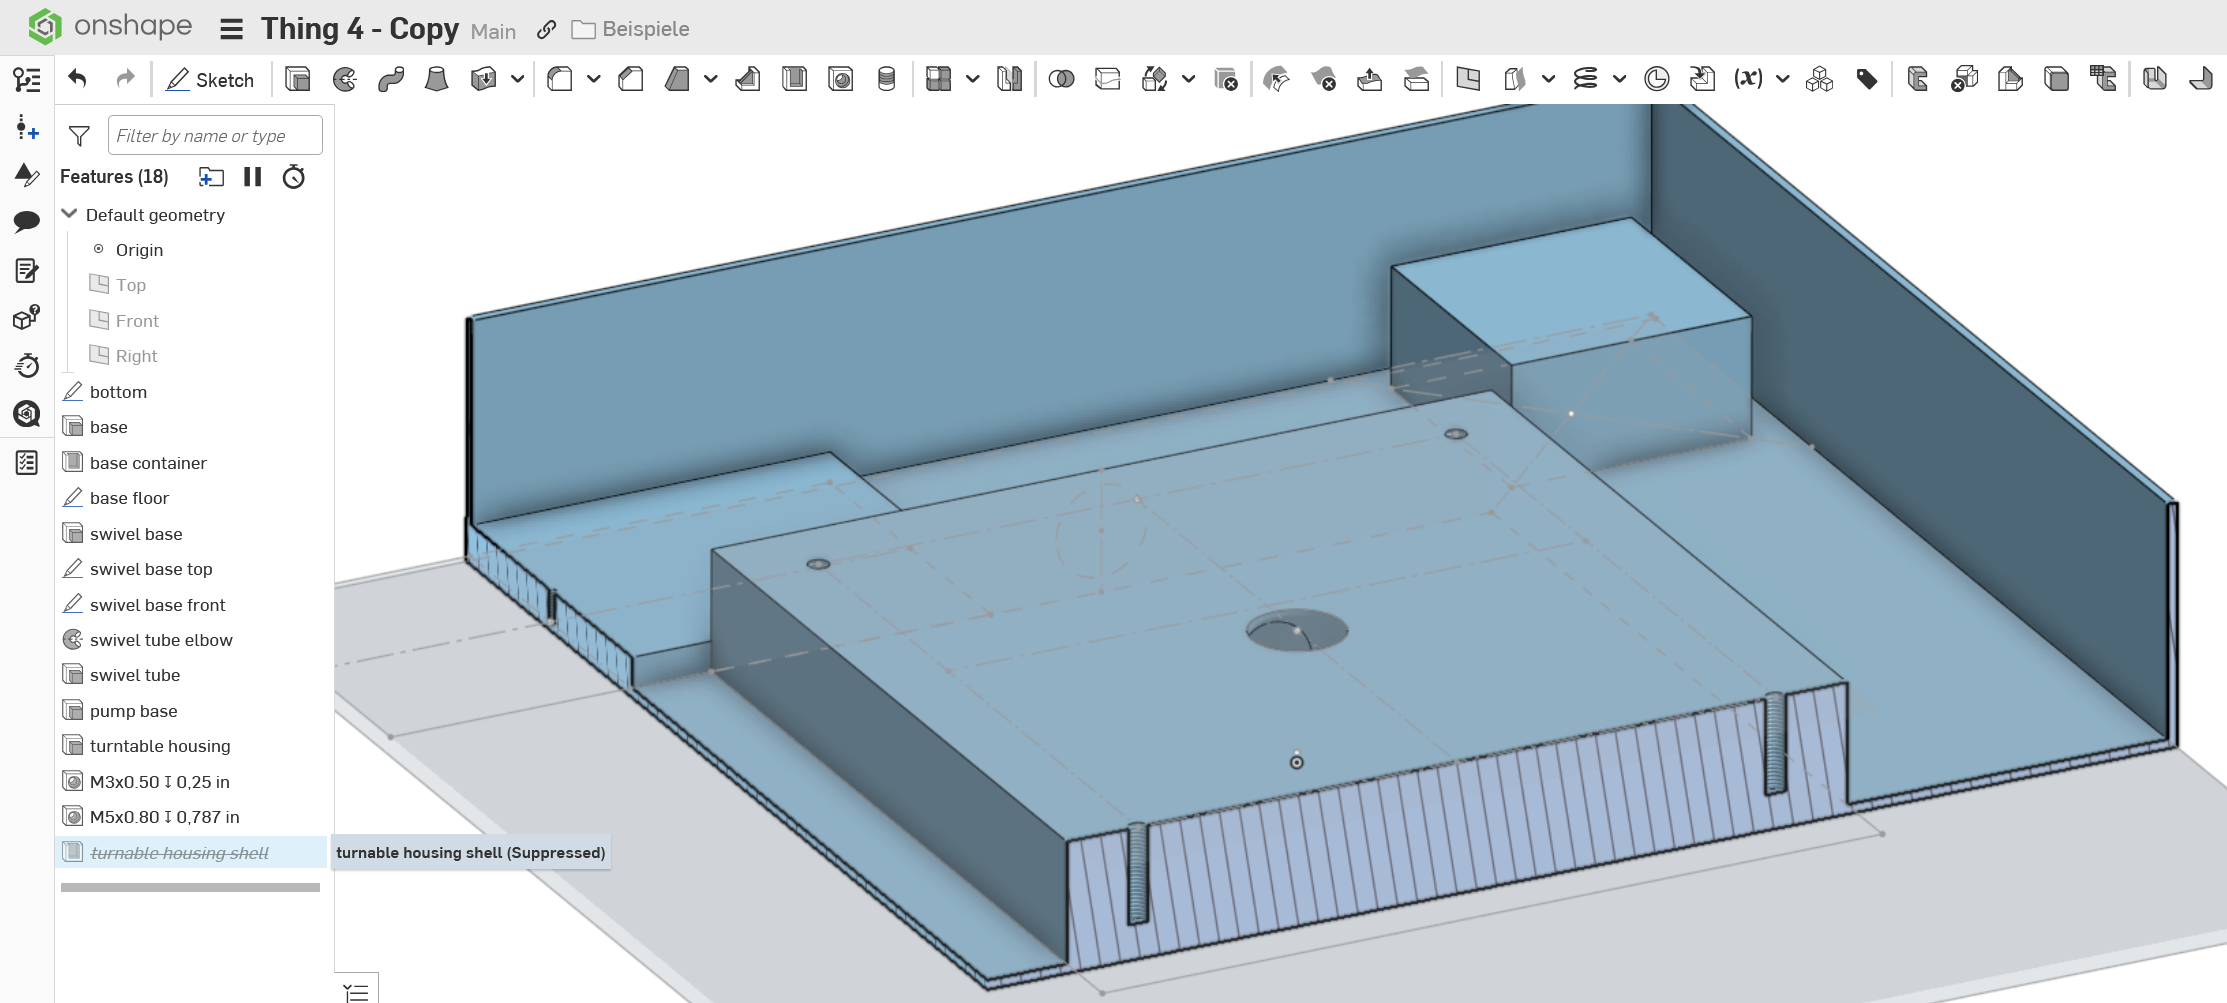Click the Undo arrow
2227x1003 pixels.
coord(78,79)
